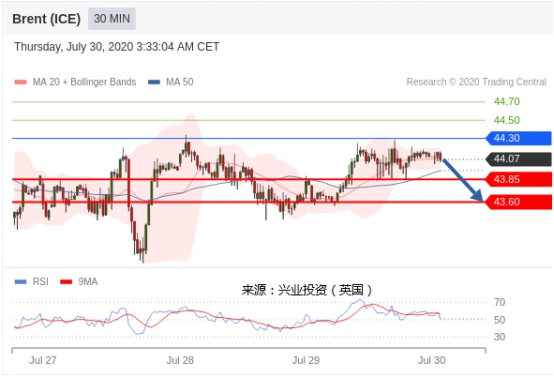Click the black 44.07 current price tag
This screenshot has width=554, height=377.
(x=519, y=159)
